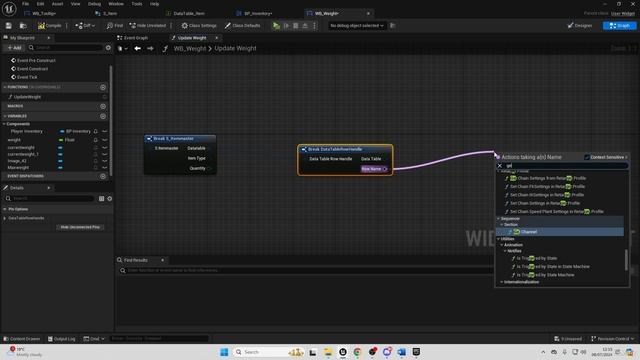The width and height of the screenshot is (640, 360).
Task: Add a new macro with plus icon
Action: click(103, 106)
